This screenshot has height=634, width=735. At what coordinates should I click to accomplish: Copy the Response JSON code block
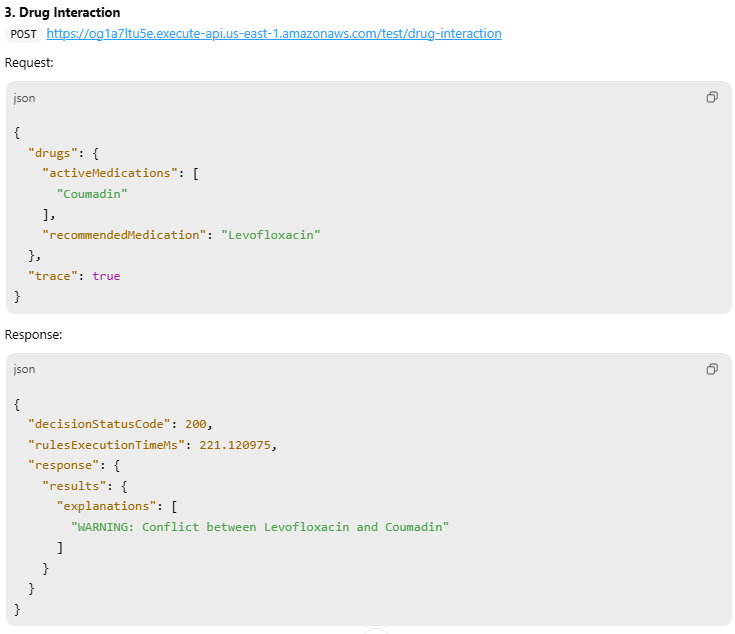coord(712,369)
